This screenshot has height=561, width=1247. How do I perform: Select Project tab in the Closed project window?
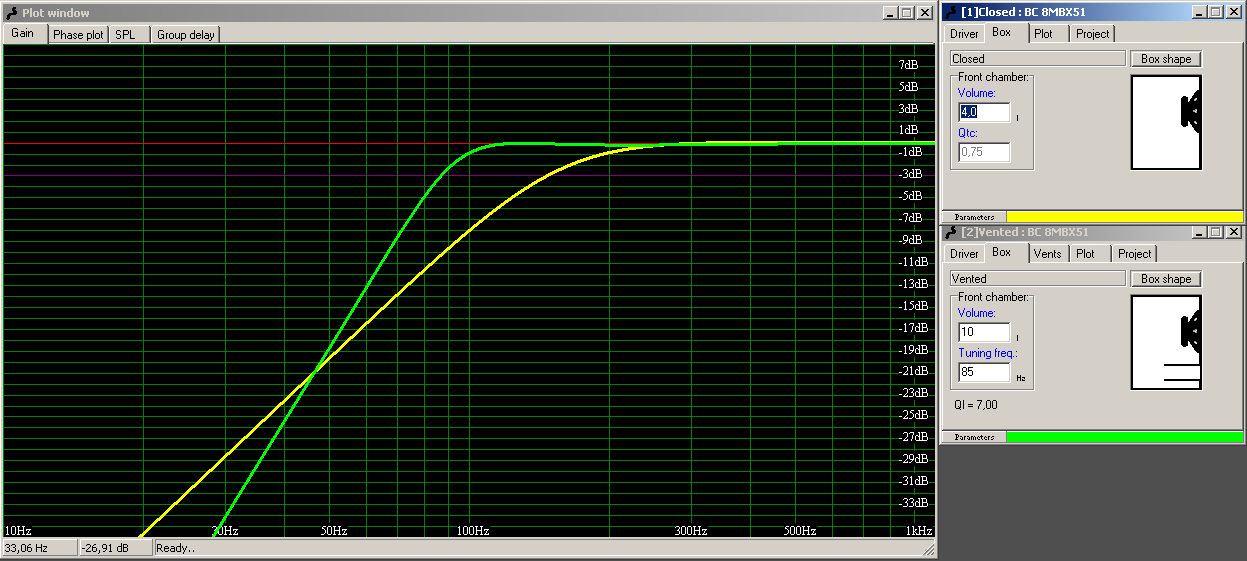(1093, 34)
